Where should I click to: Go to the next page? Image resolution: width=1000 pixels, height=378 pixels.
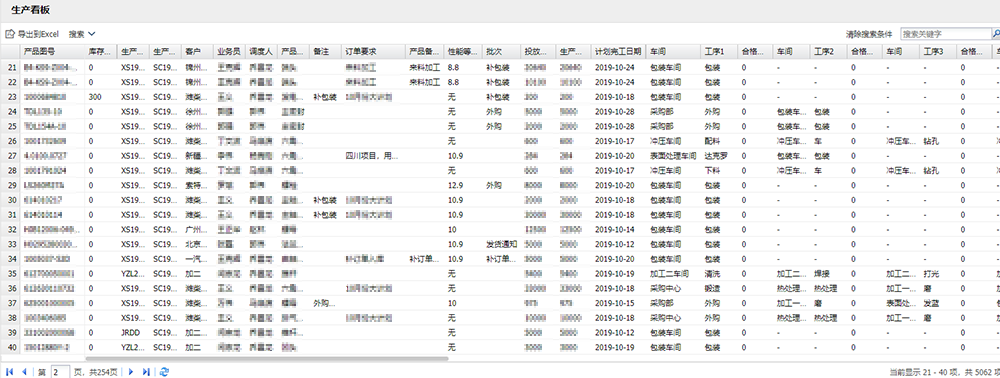click(x=131, y=372)
